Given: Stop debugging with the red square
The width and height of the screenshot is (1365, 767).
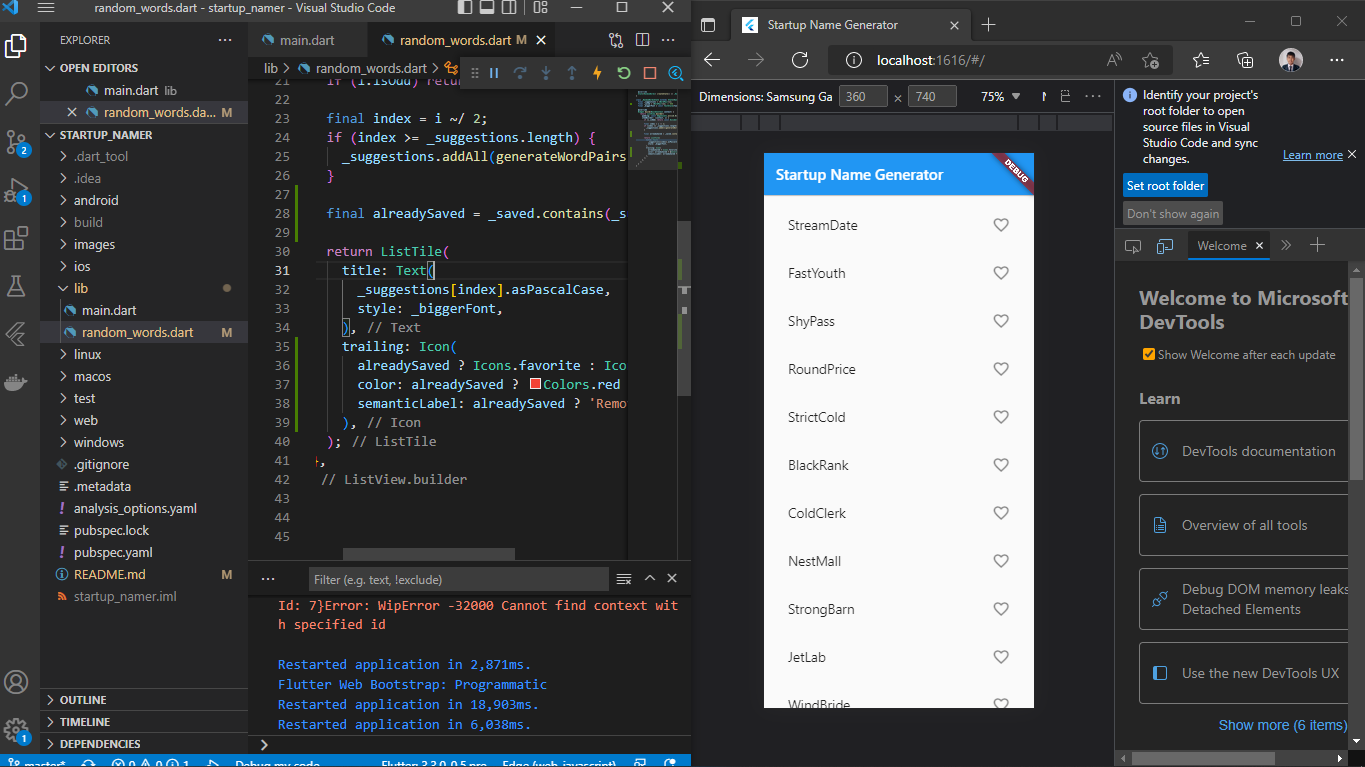Looking at the screenshot, I should pyautogui.click(x=650, y=73).
